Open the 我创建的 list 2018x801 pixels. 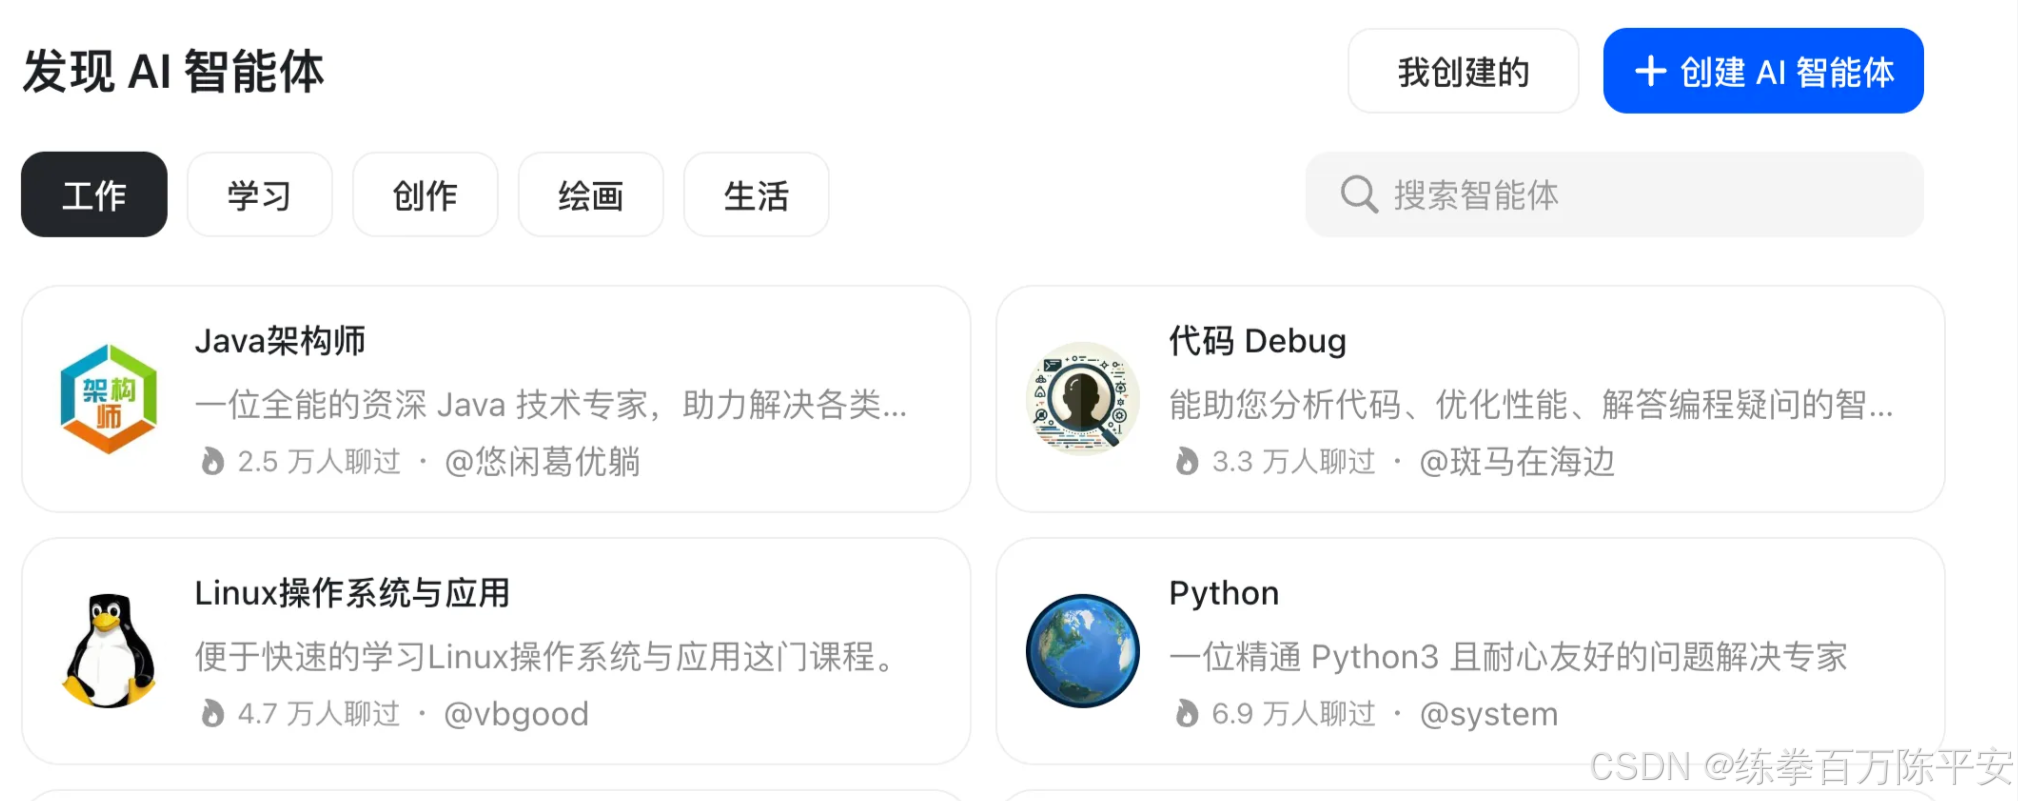[x=1463, y=71]
